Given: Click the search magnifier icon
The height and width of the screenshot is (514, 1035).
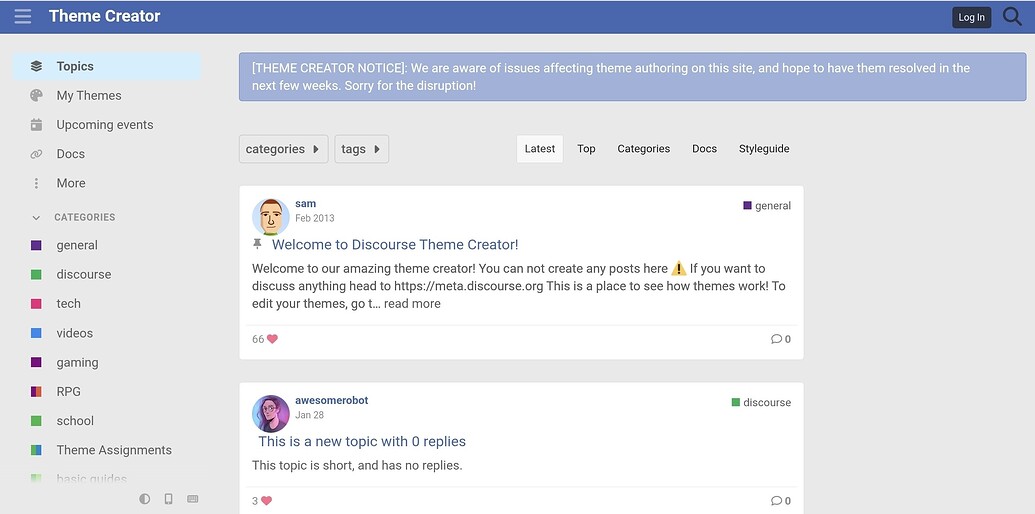Looking at the screenshot, I should 1011,16.
